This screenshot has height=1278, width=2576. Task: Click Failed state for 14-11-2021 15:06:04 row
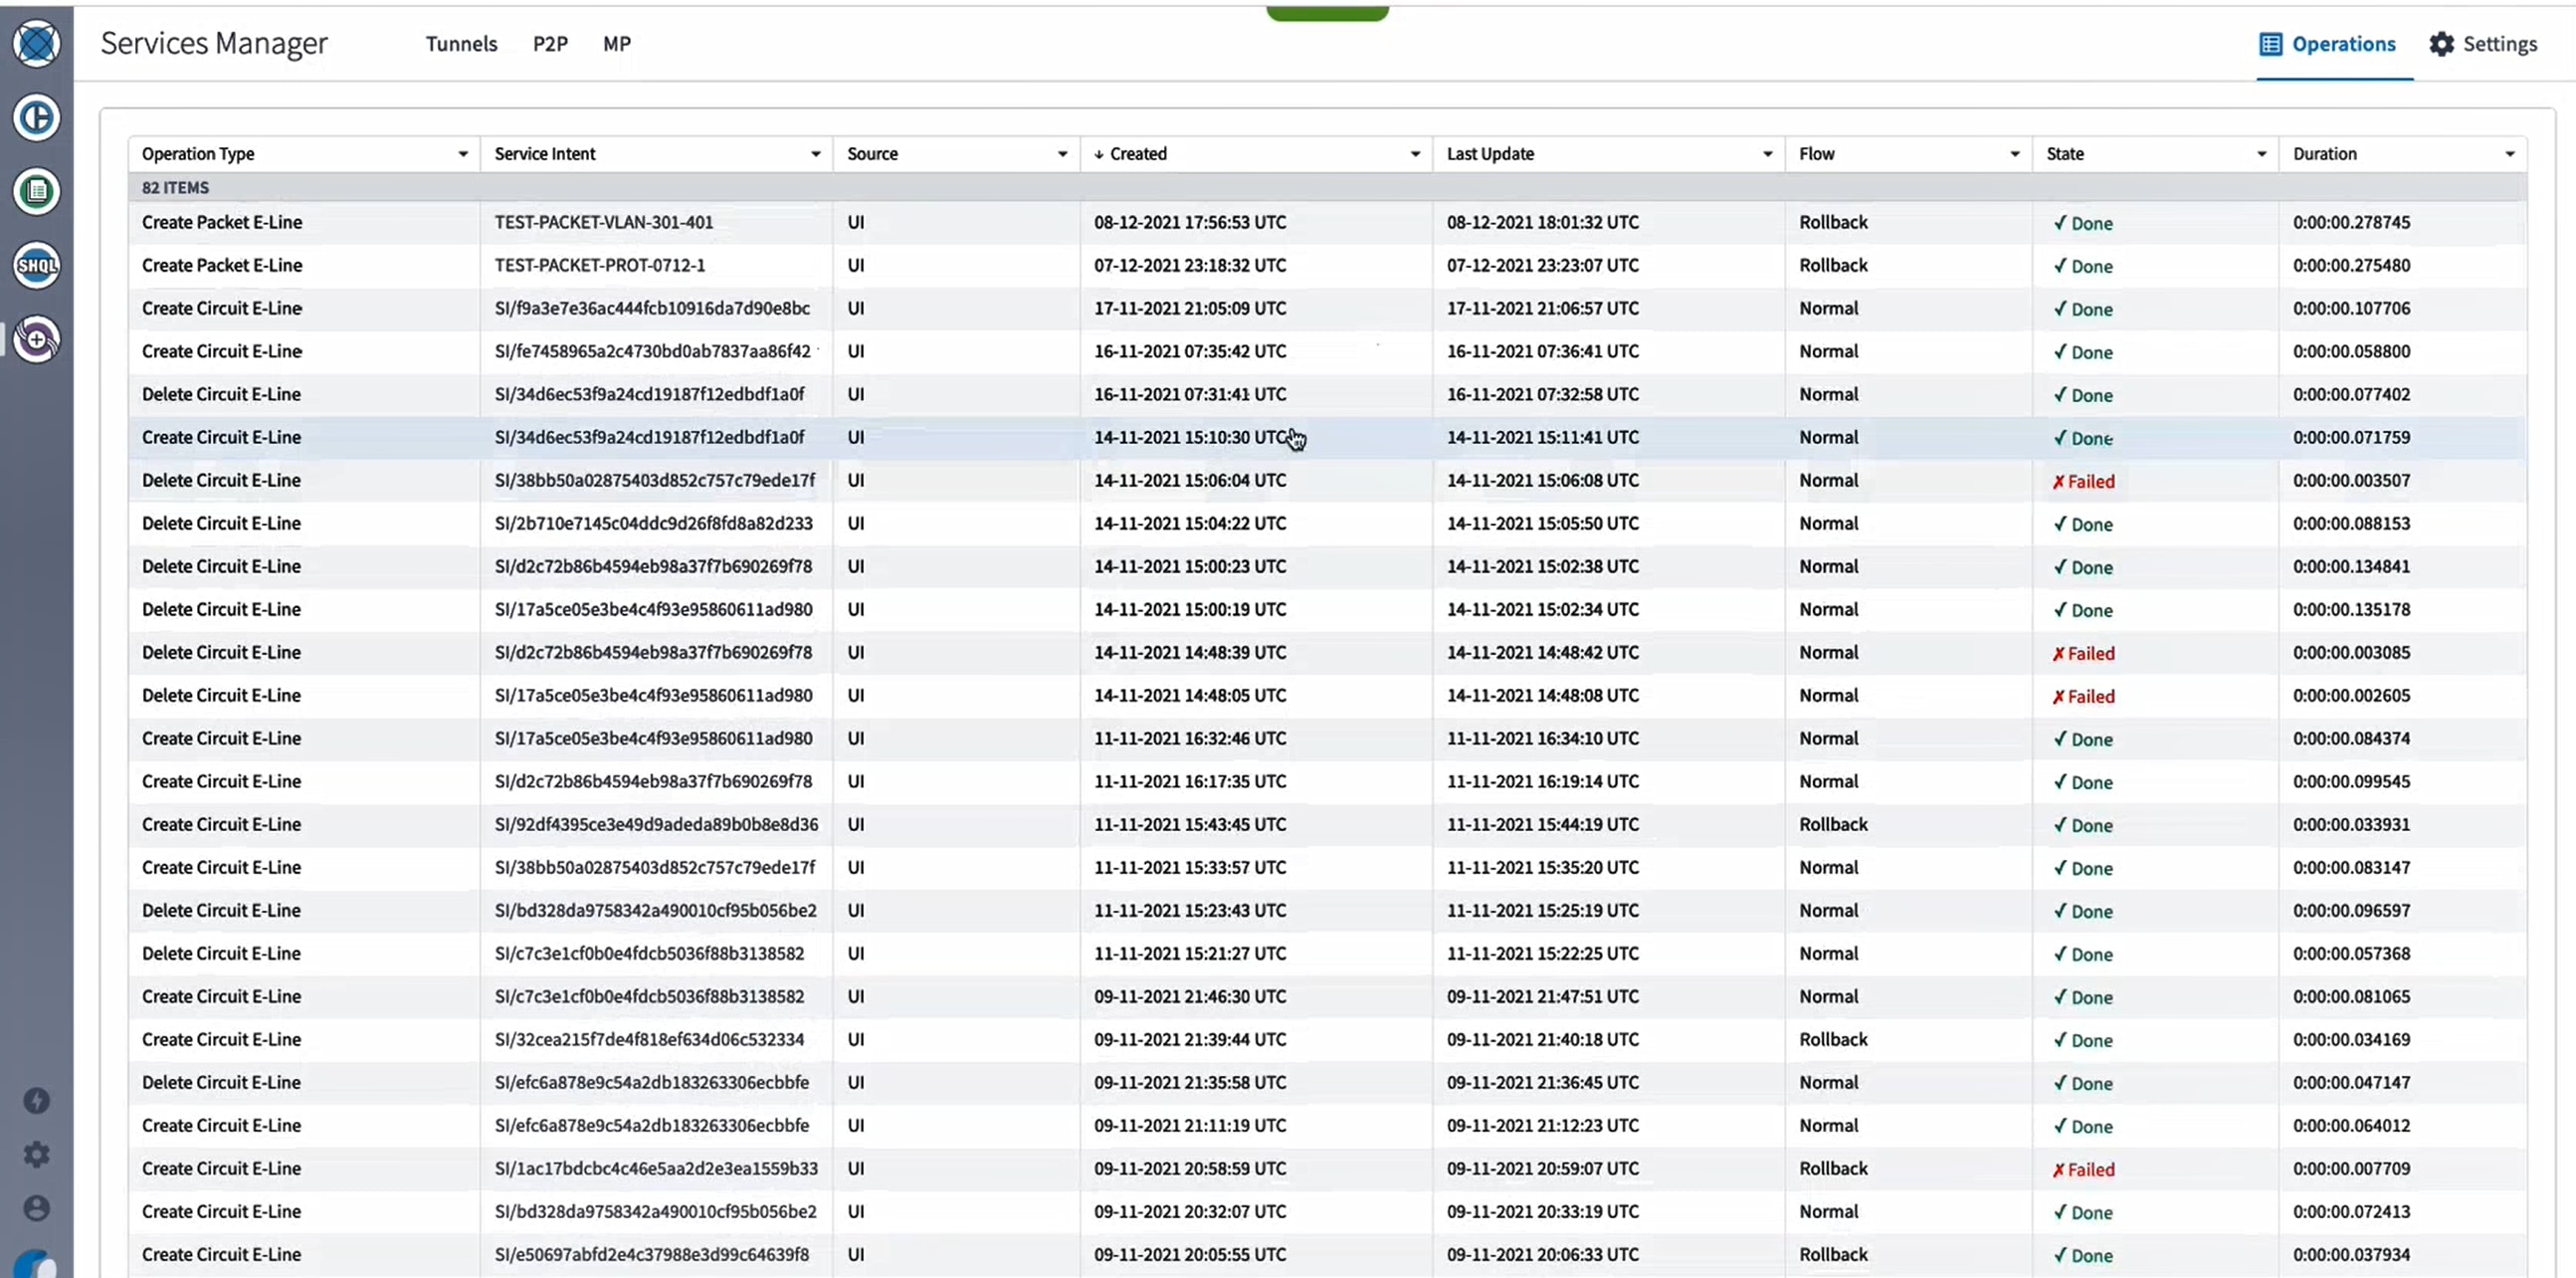pos(2083,481)
